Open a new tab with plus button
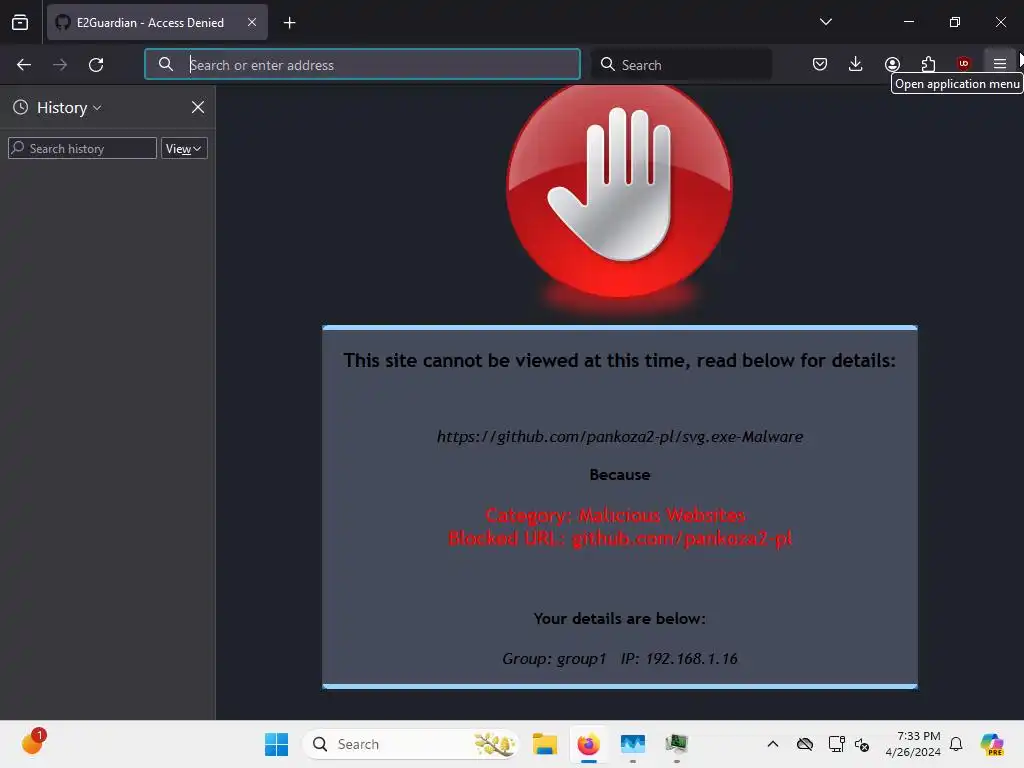Viewport: 1024px width, 768px height. tap(289, 23)
